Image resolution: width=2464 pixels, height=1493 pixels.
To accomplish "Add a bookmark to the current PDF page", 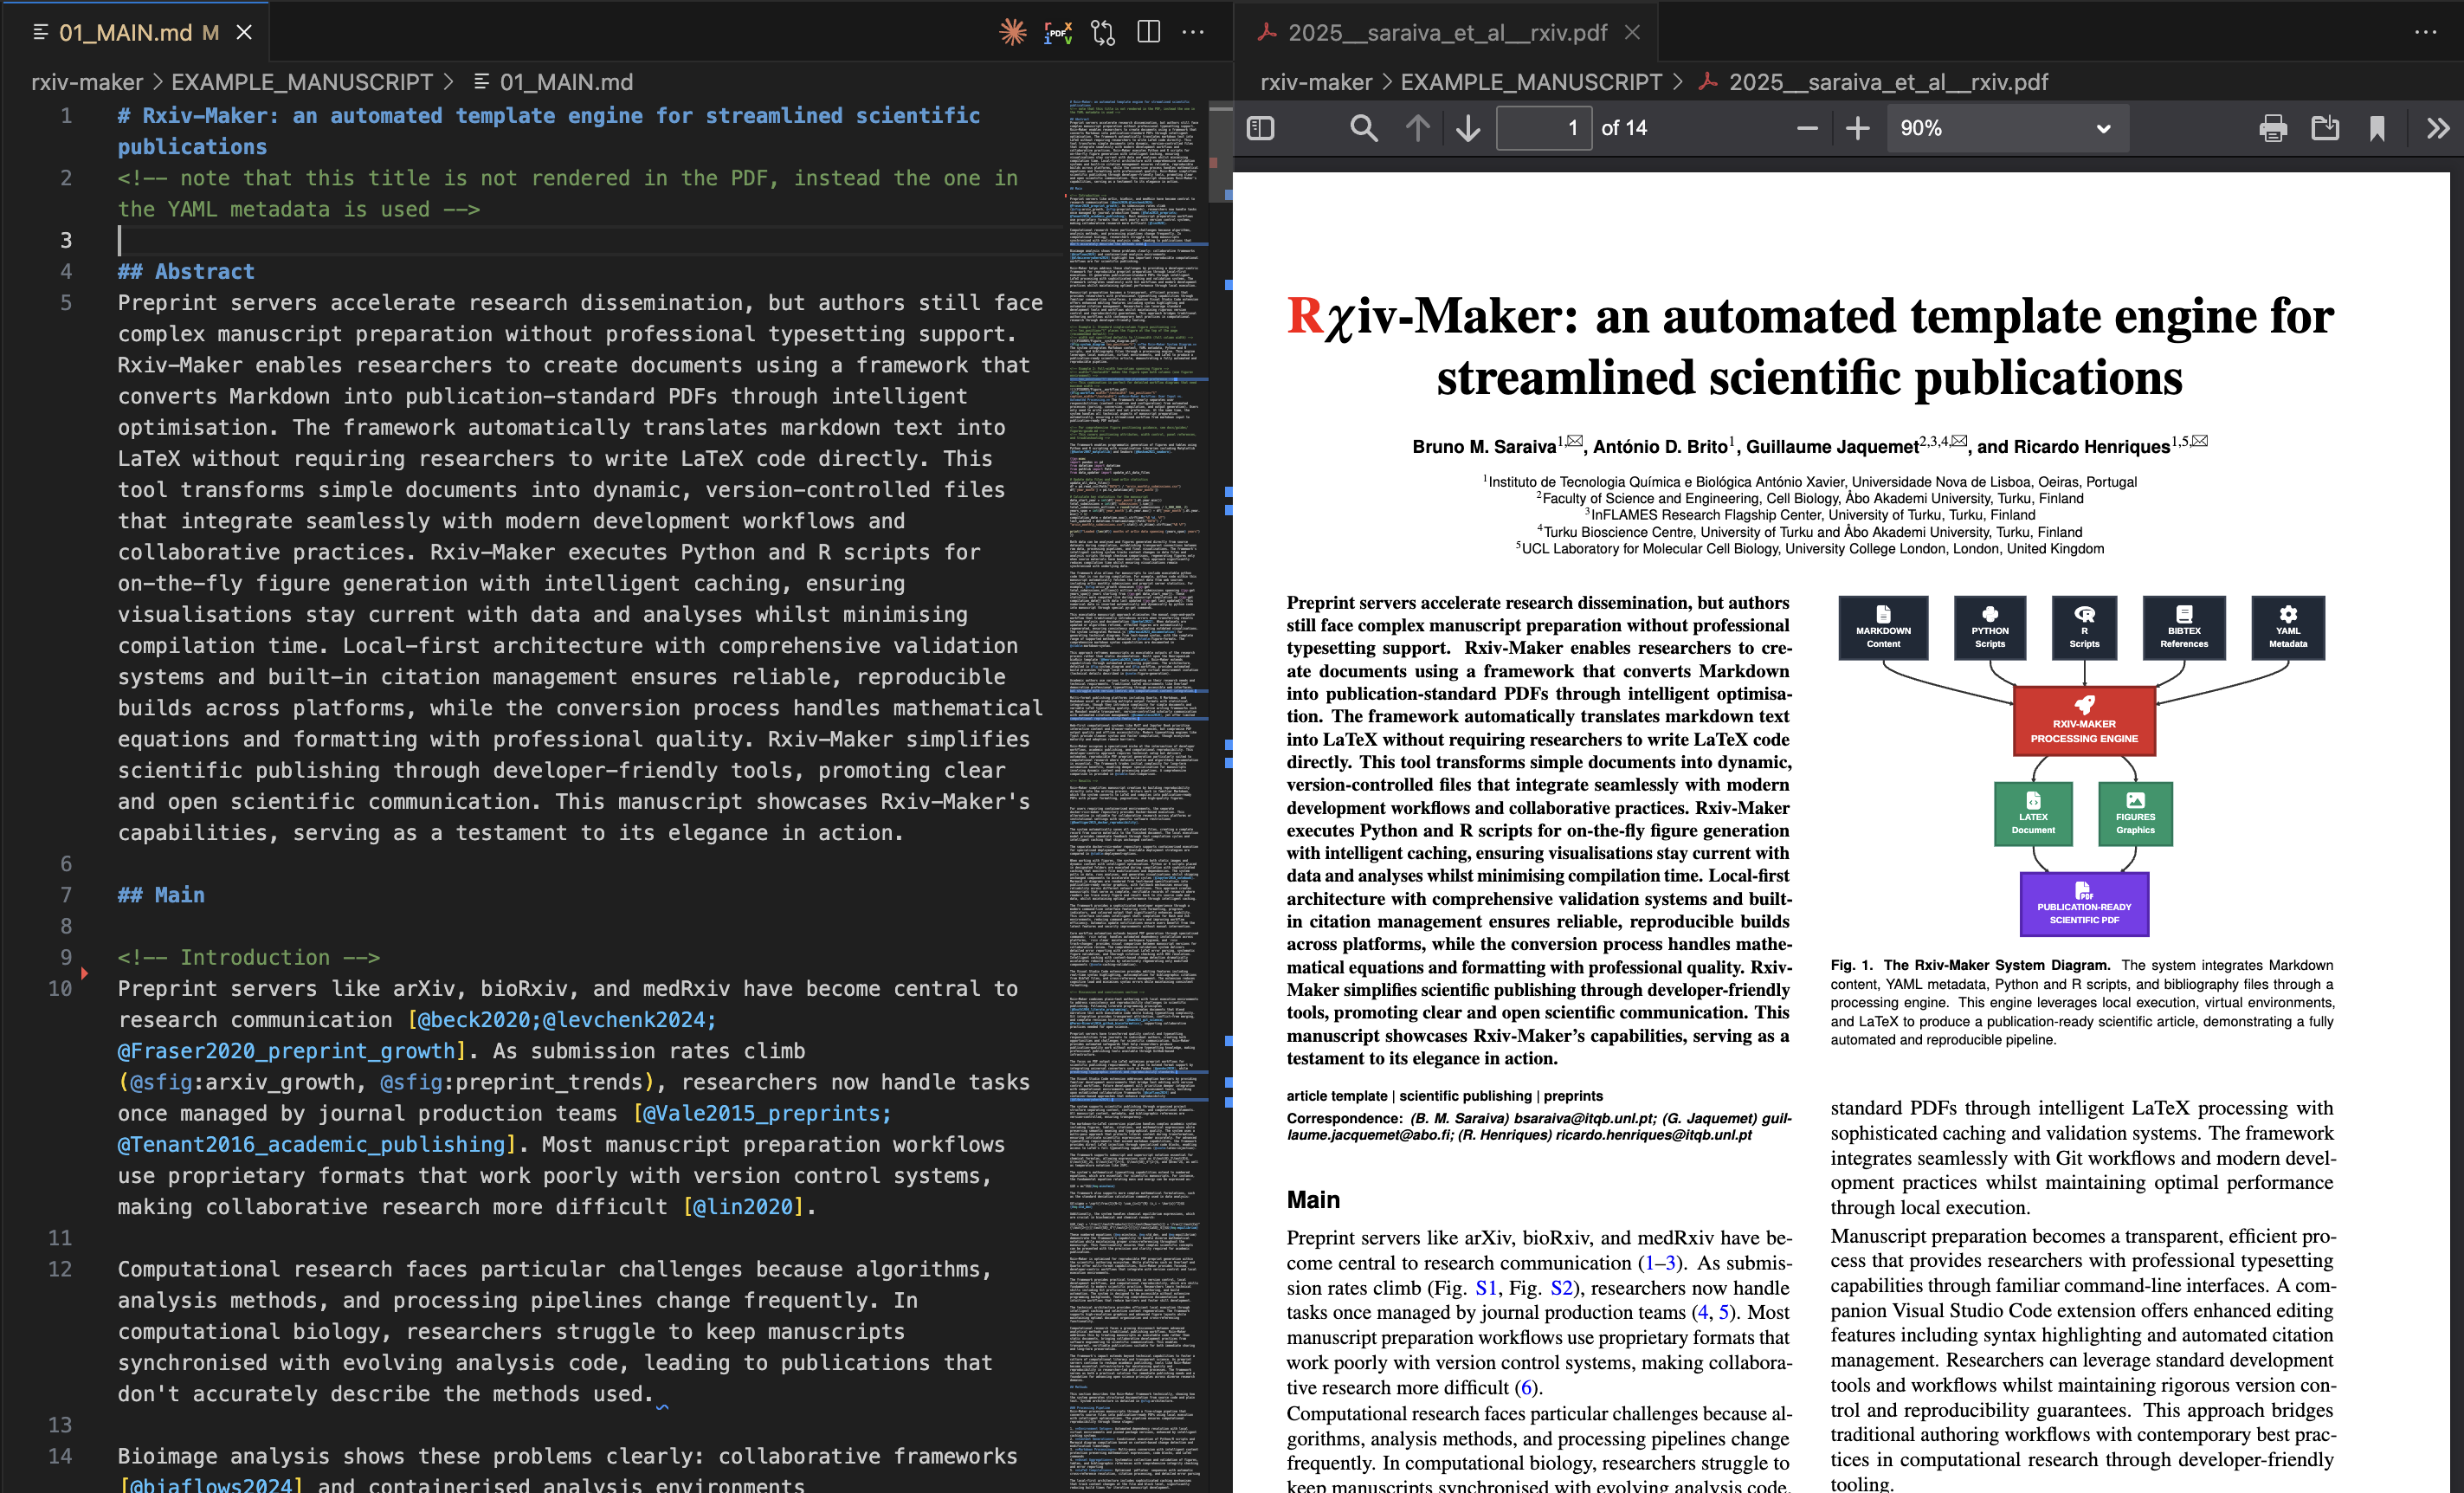I will click(2377, 128).
